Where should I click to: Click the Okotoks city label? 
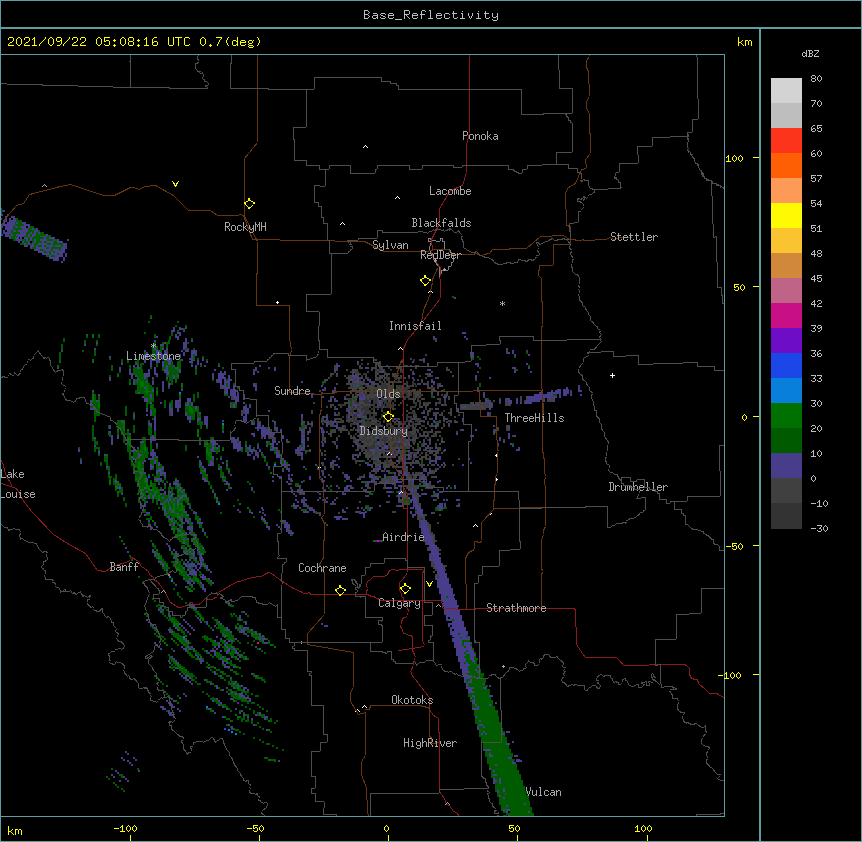tap(412, 700)
